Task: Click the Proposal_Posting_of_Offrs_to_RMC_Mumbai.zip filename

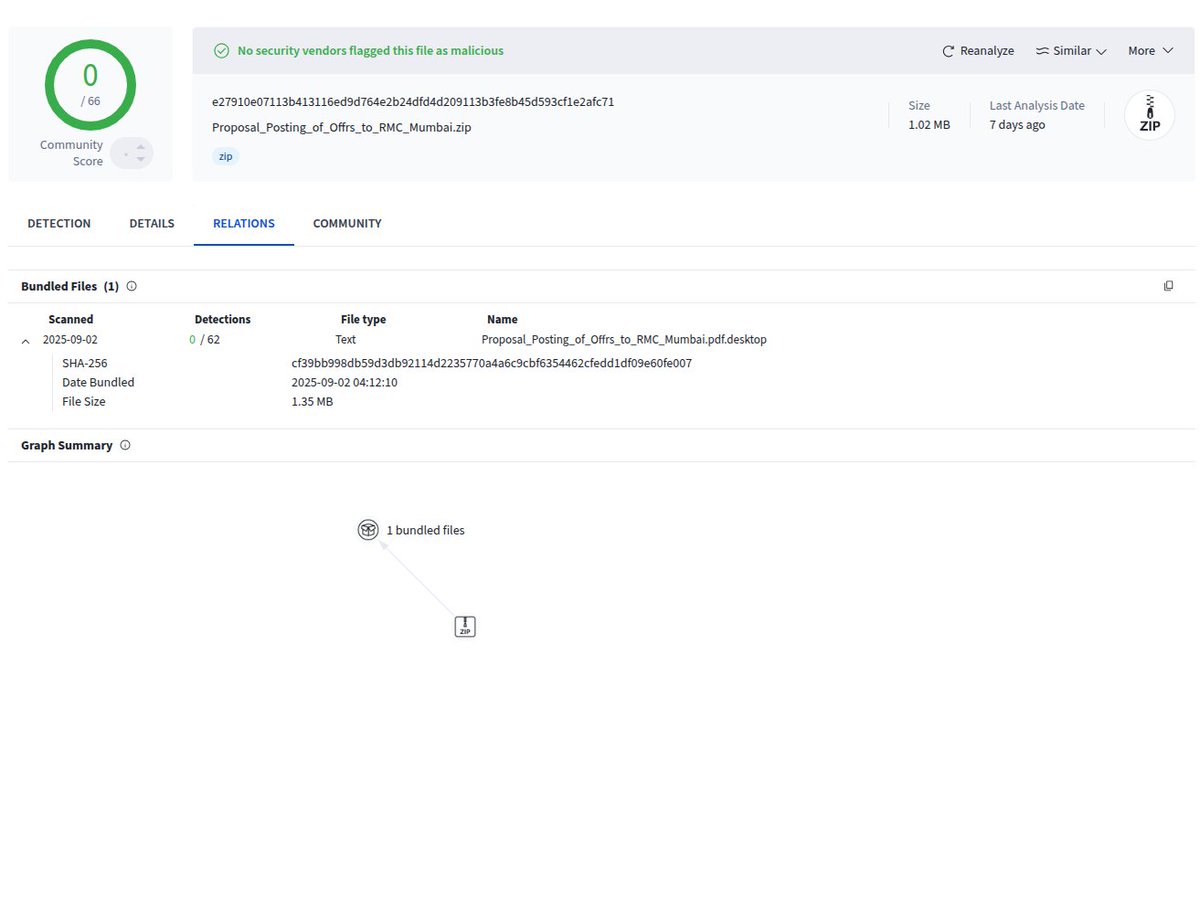Action: pyautogui.click(x=340, y=127)
